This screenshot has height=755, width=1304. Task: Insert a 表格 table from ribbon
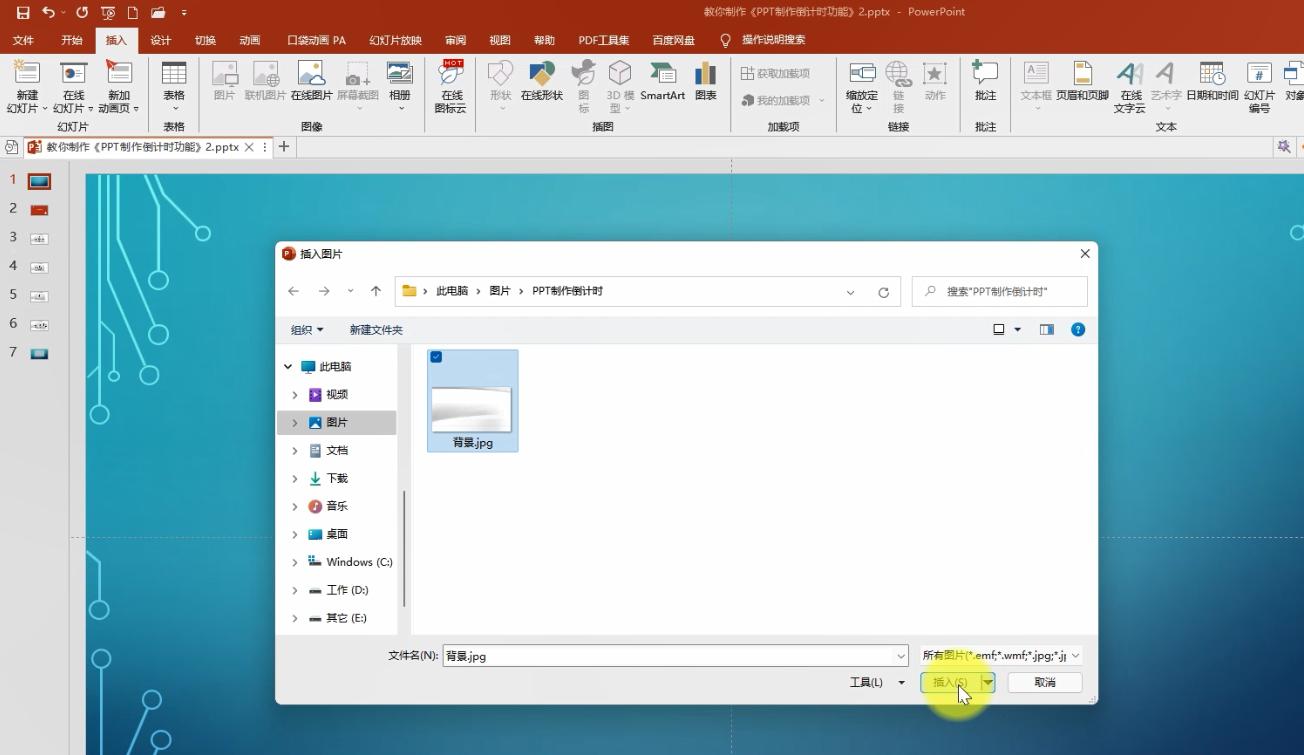click(x=174, y=80)
